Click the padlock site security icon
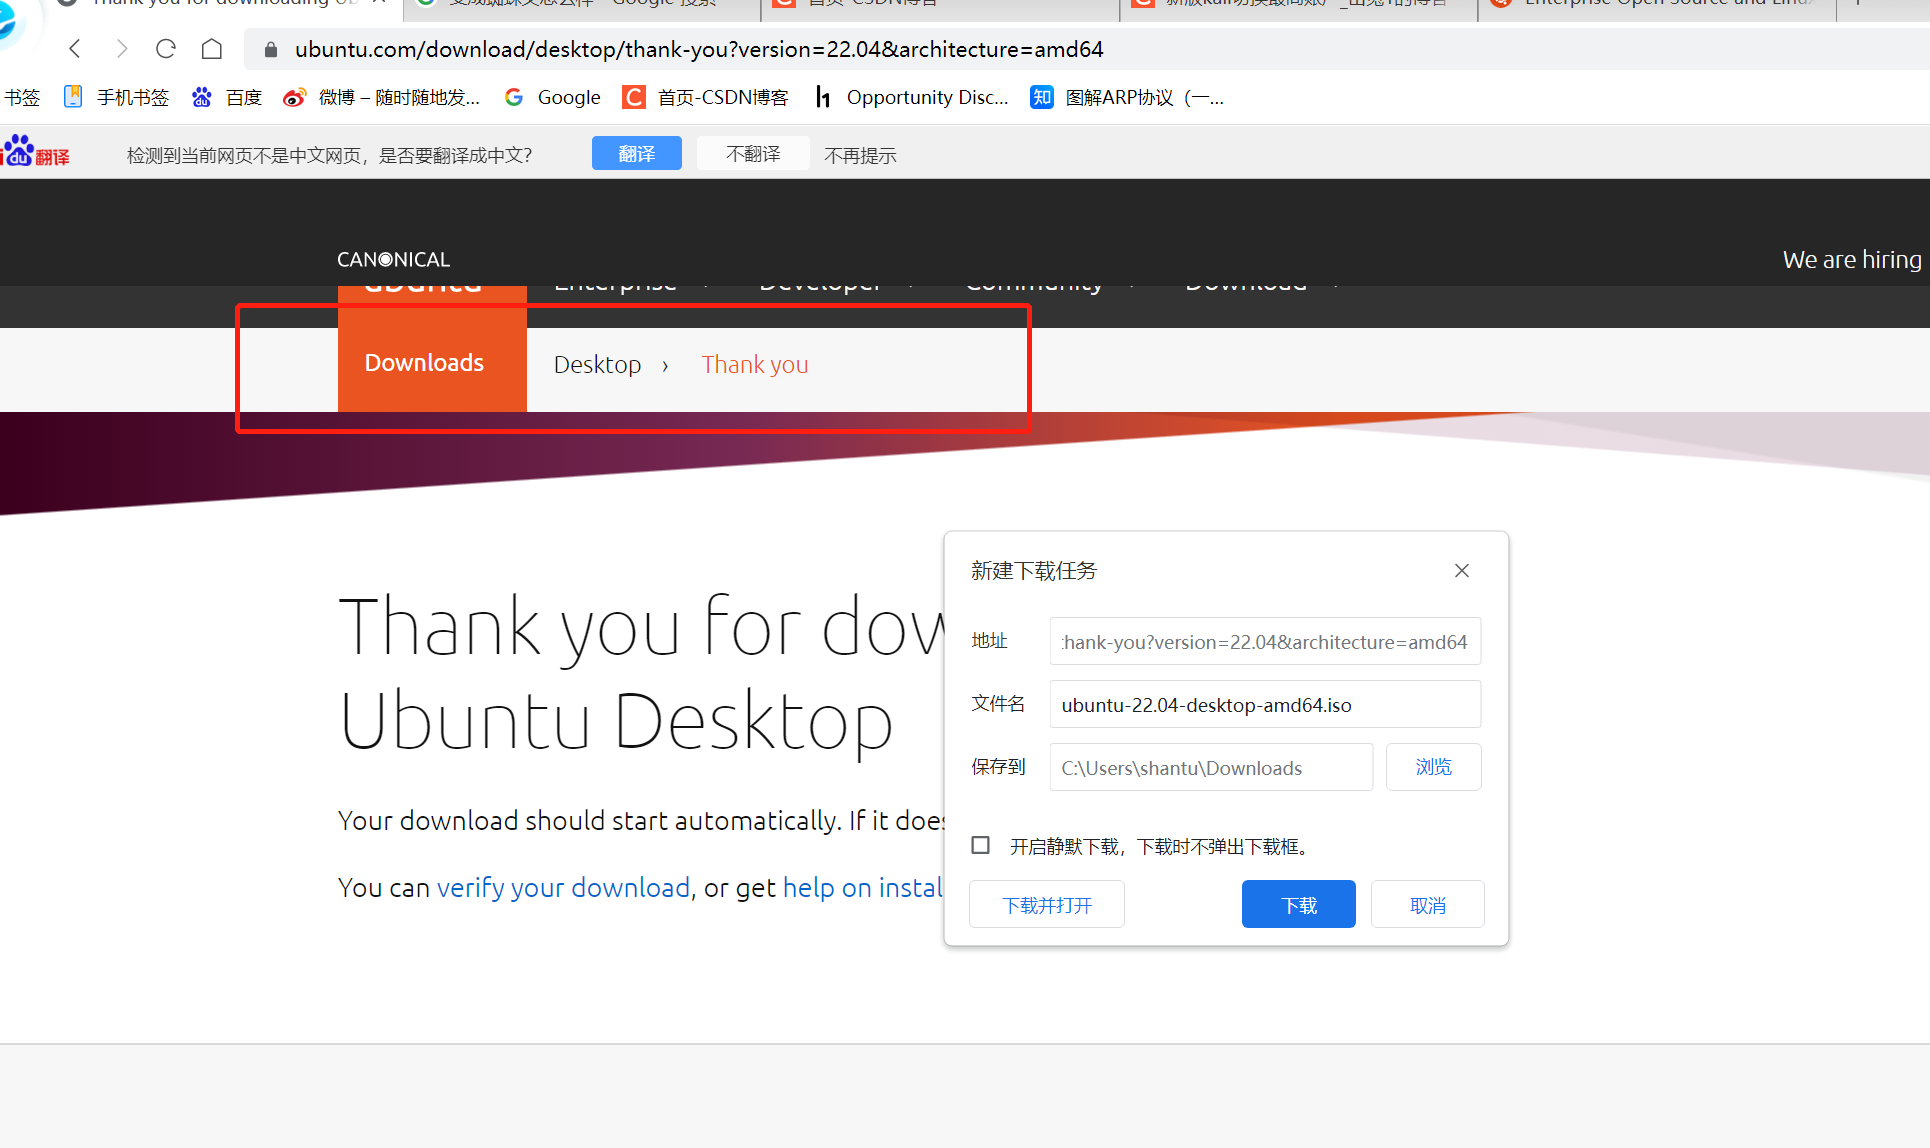Viewport: 1930px width, 1148px height. click(270, 49)
